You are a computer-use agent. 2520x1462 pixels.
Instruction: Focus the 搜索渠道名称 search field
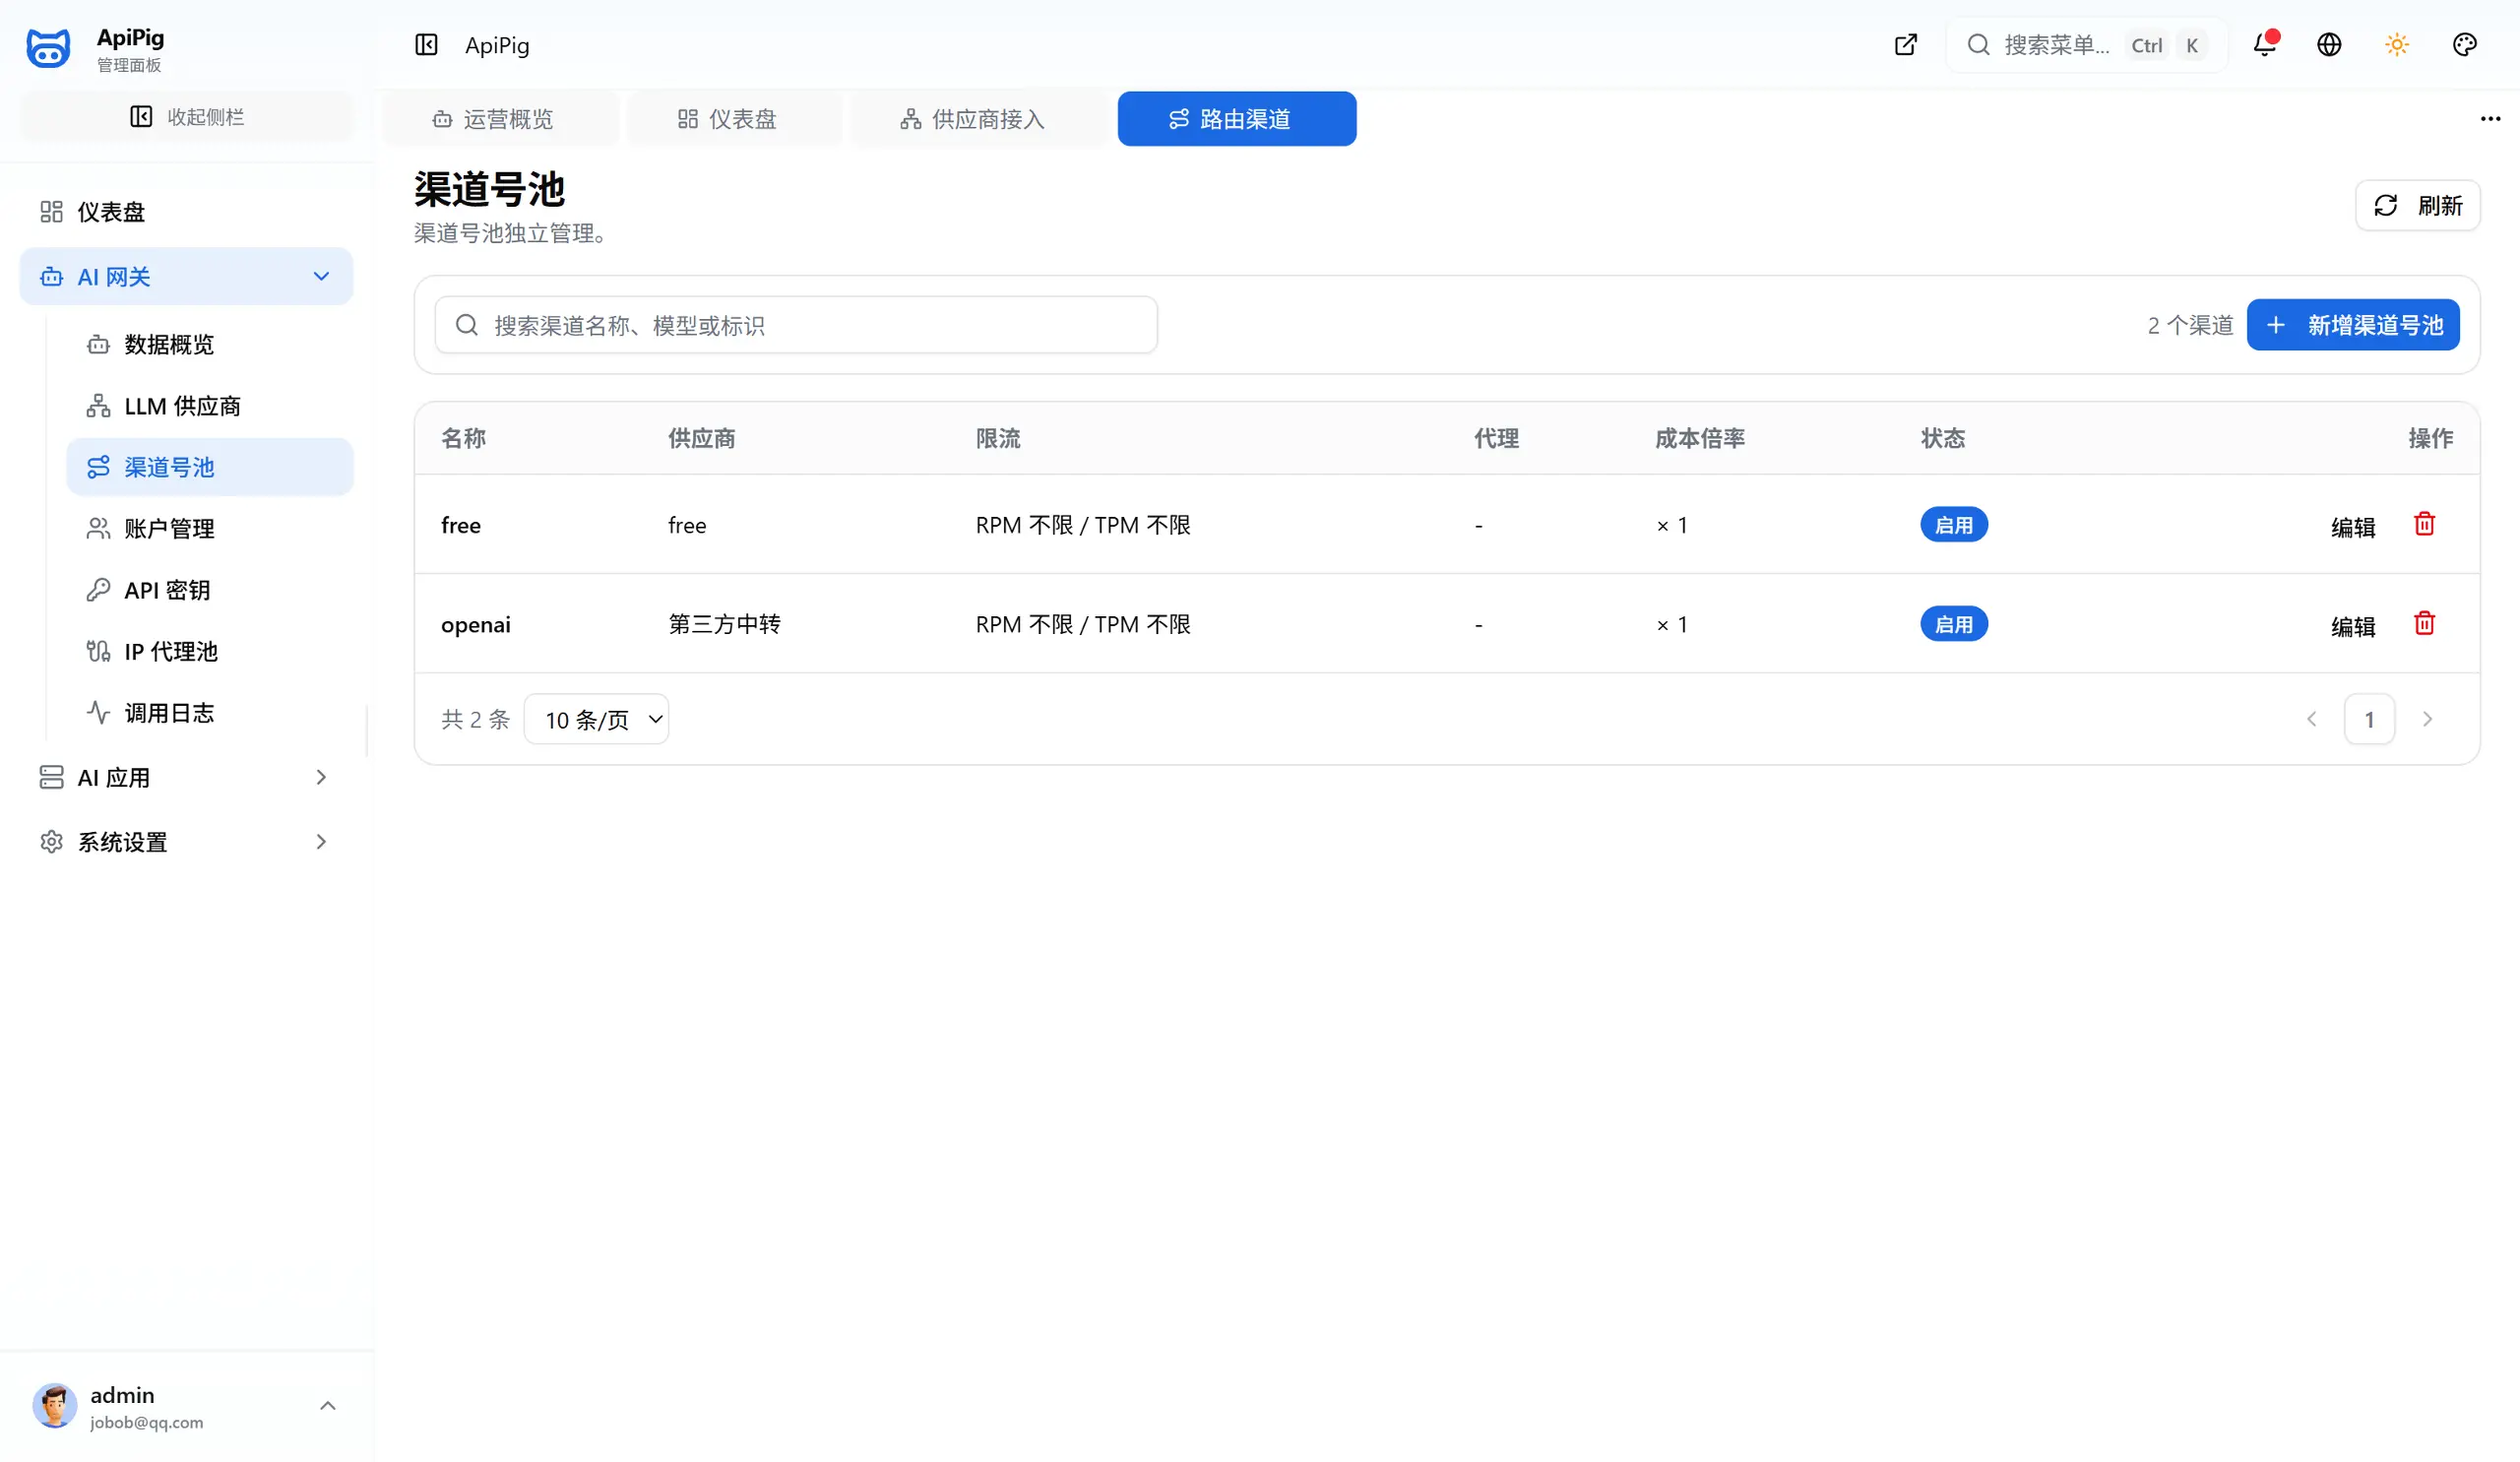796,325
